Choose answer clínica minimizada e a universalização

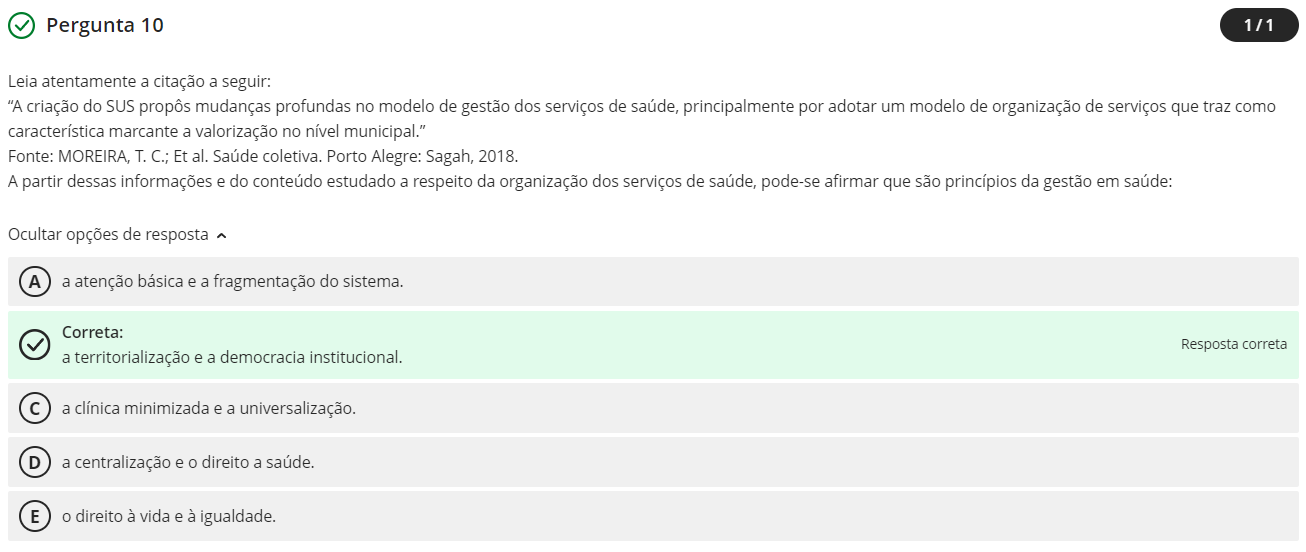pos(208,408)
